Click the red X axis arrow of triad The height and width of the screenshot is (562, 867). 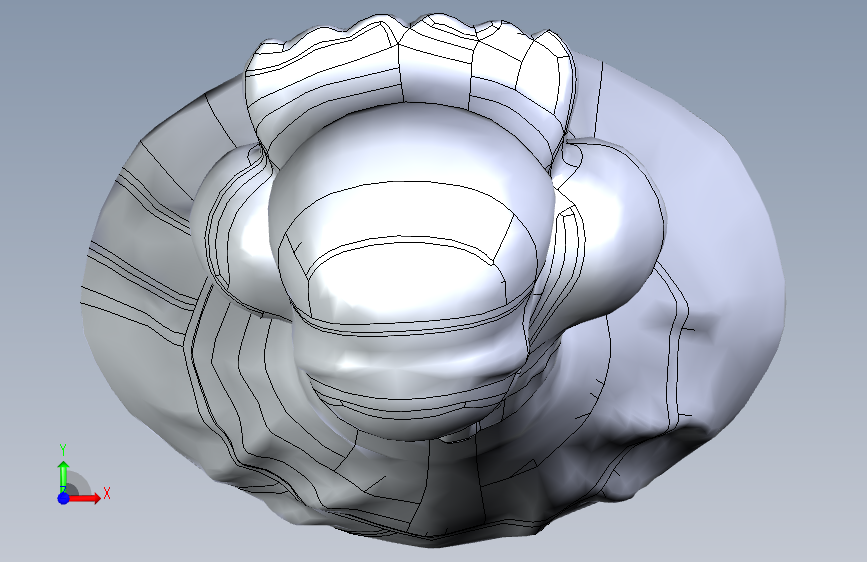(84, 498)
